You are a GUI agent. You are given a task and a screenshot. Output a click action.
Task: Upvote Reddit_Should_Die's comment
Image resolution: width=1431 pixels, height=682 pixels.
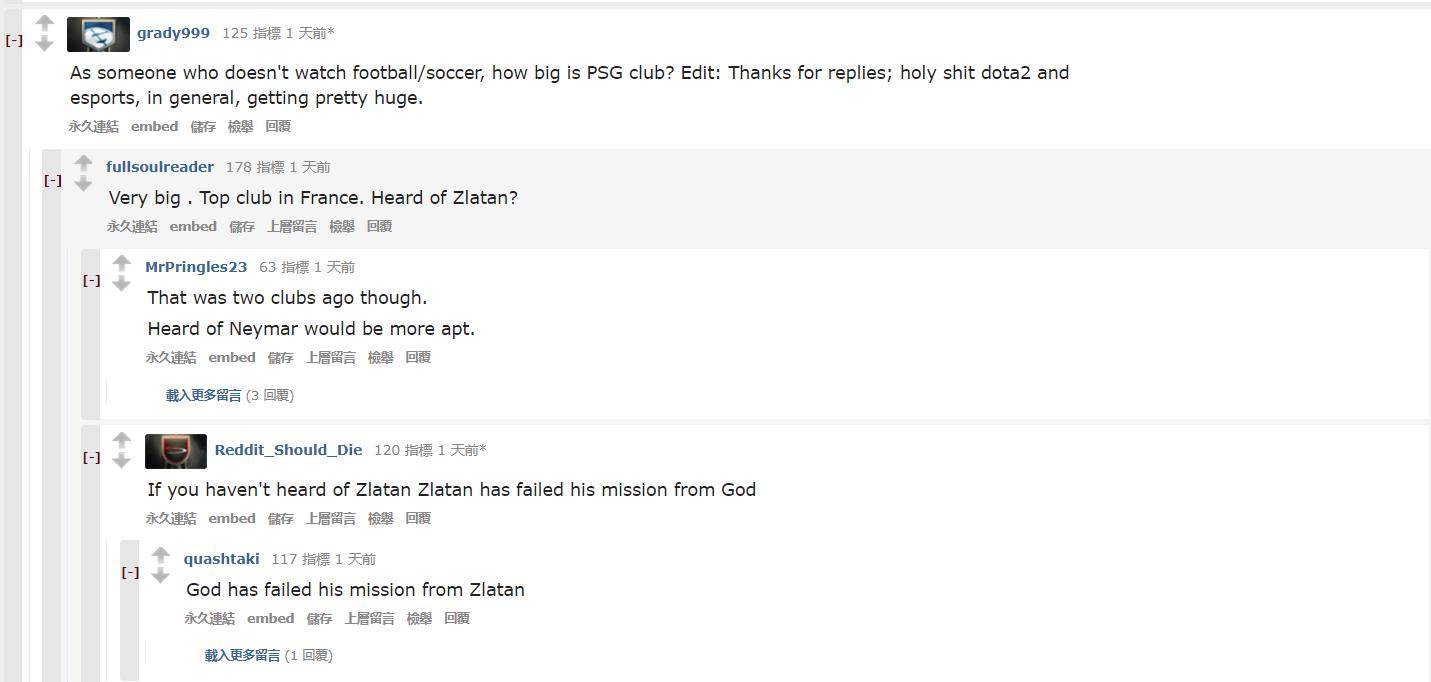pos(121,440)
